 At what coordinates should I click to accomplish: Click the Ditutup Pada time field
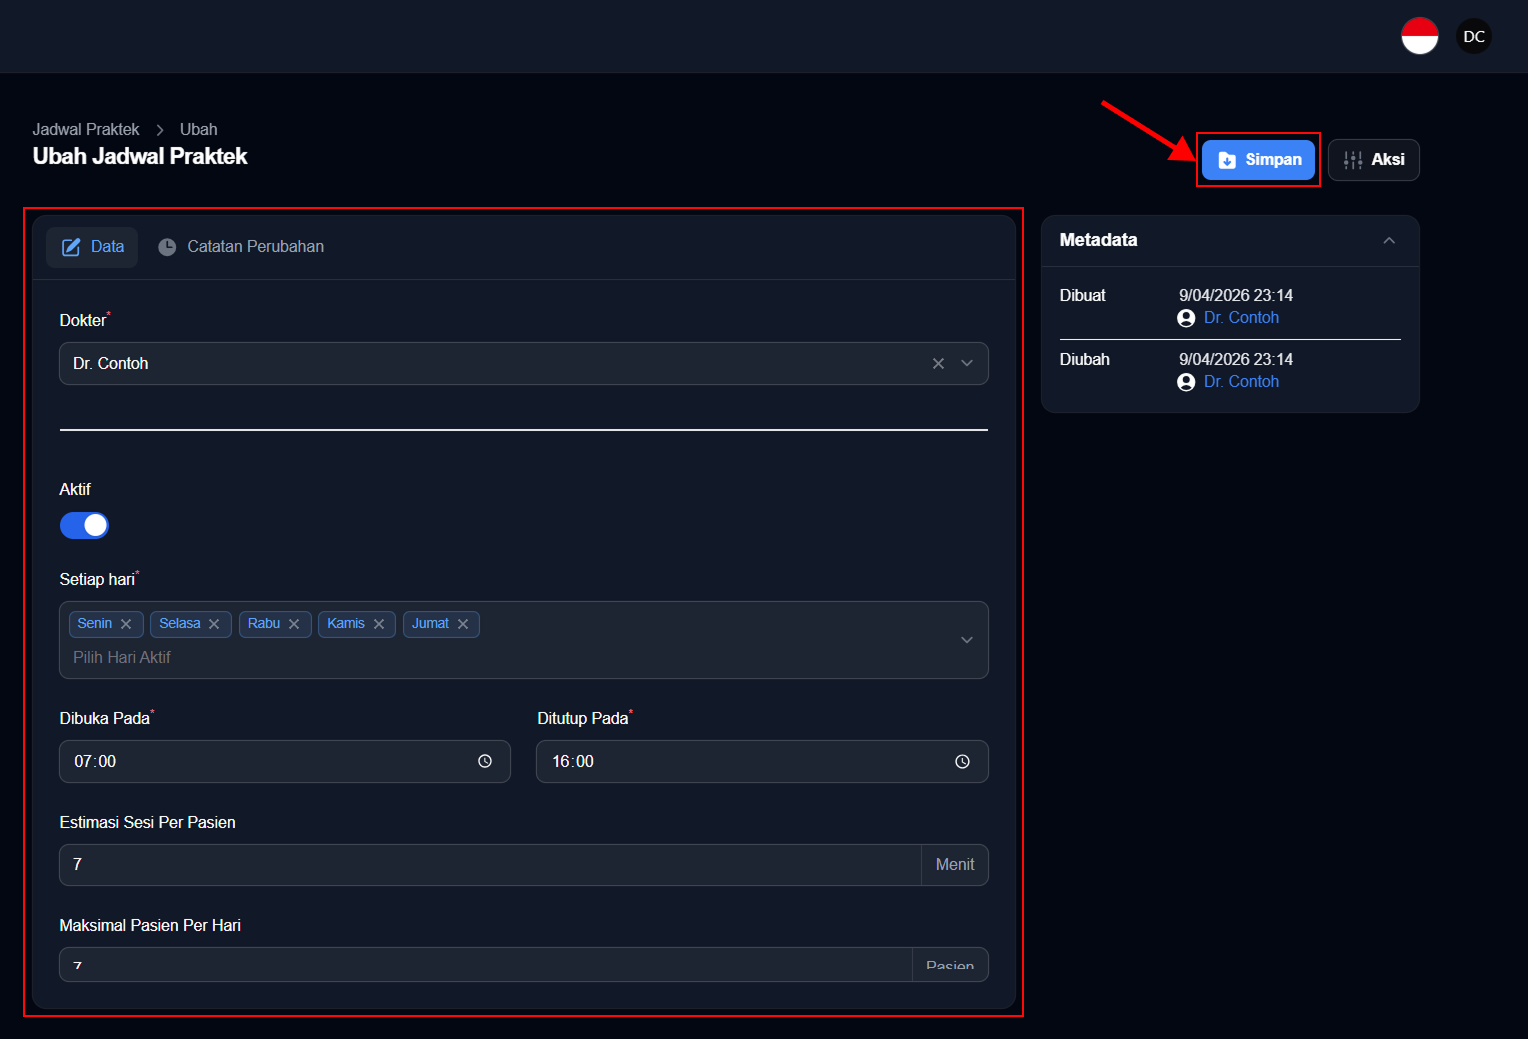click(x=762, y=762)
